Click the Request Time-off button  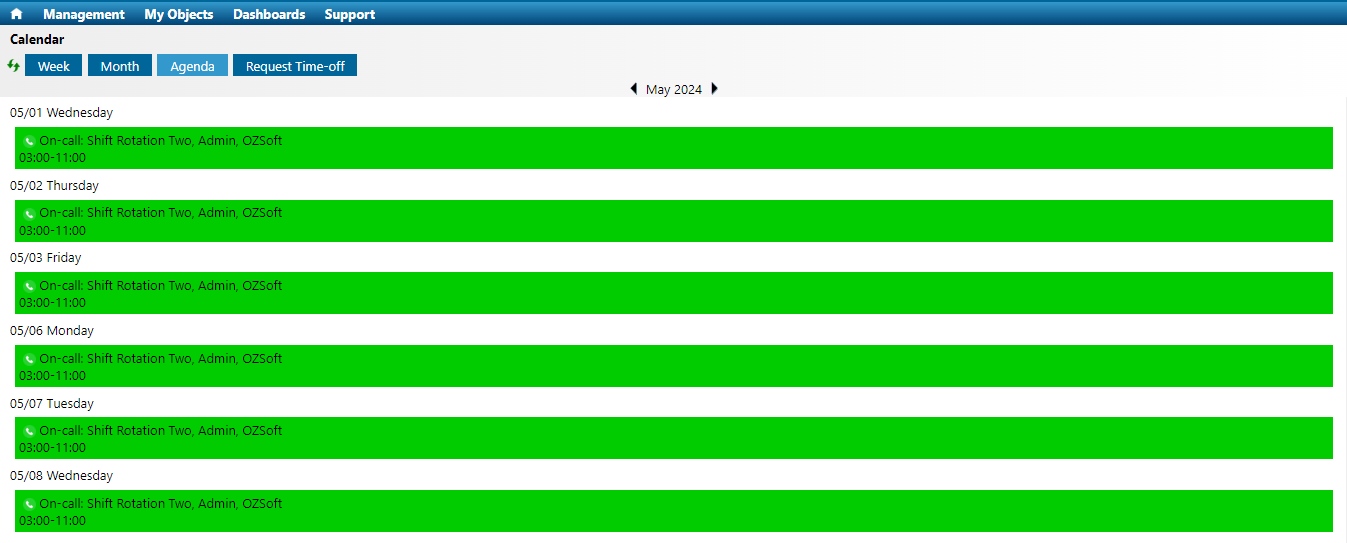coord(295,66)
